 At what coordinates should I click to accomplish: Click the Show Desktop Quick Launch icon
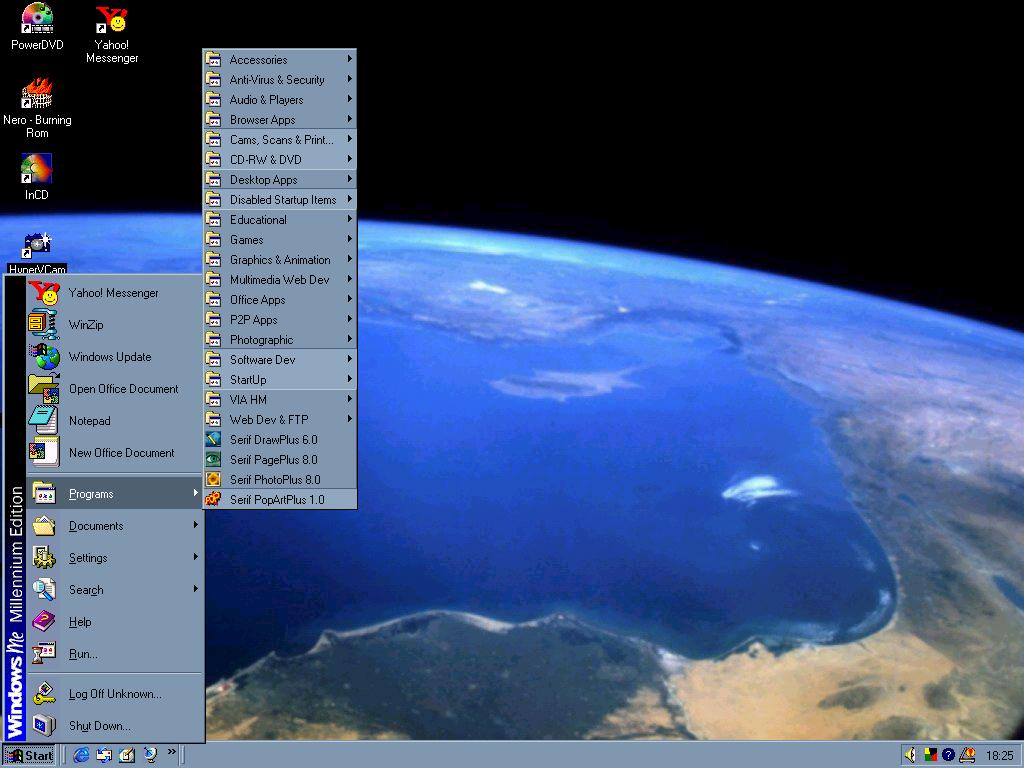point(127,755)
